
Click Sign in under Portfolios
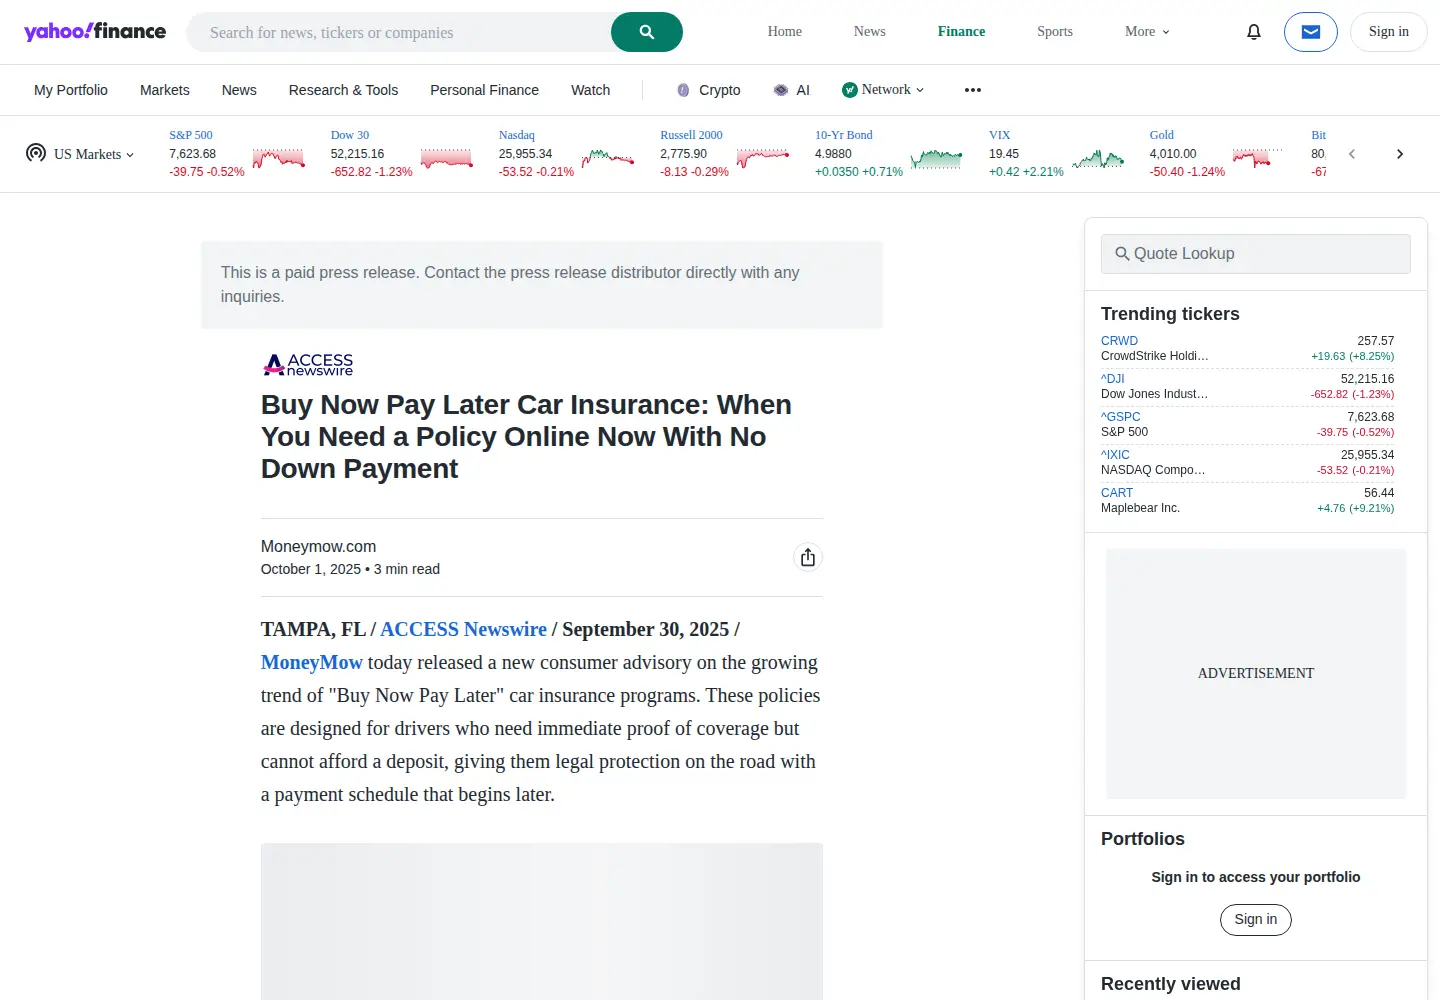[x=1255, y=920]
